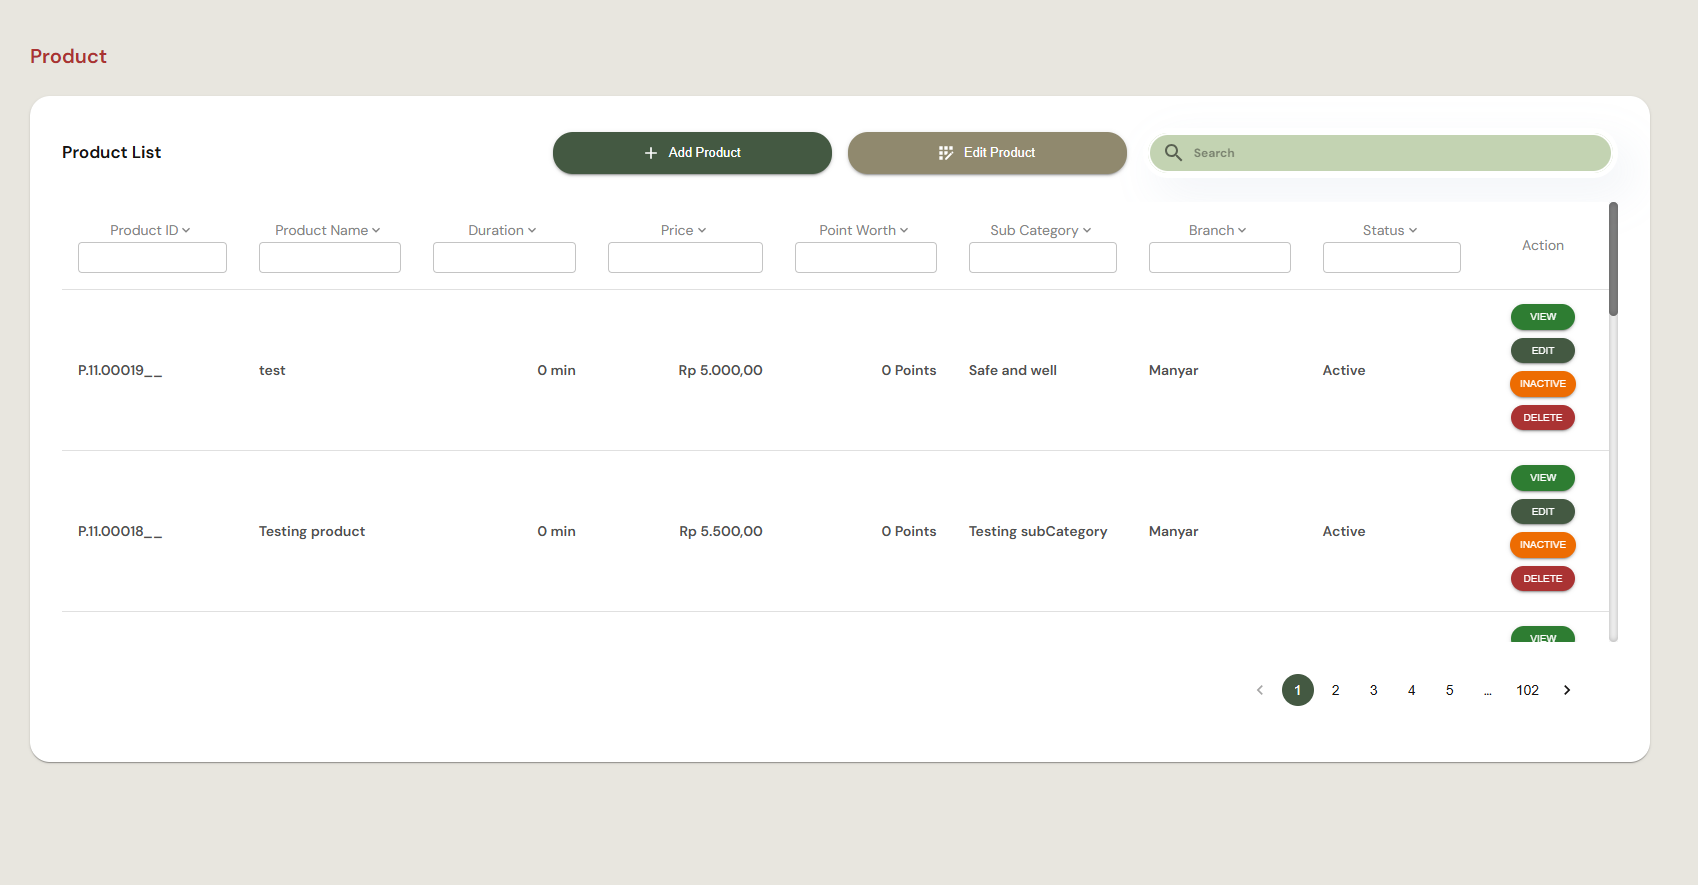
Task: Delete the Testing product row
Action: [1543, 579]
